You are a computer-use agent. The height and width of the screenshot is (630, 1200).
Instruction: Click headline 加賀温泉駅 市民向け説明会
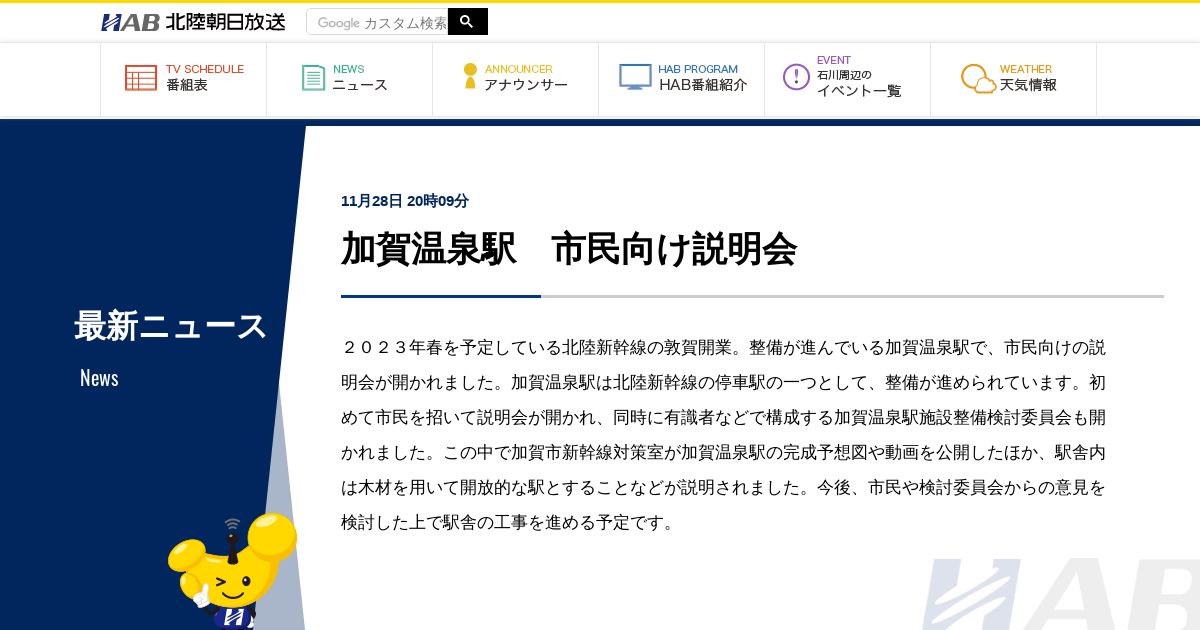click(569, 249)
